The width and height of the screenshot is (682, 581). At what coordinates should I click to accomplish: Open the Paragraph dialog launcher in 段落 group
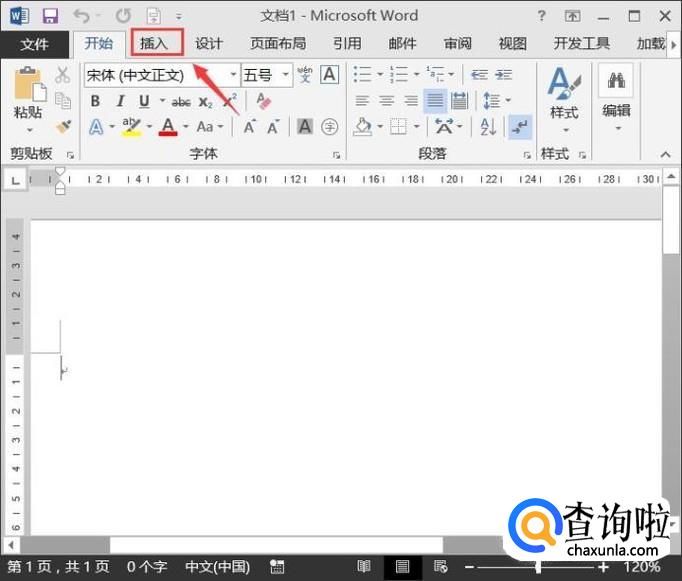coord(527,155)
